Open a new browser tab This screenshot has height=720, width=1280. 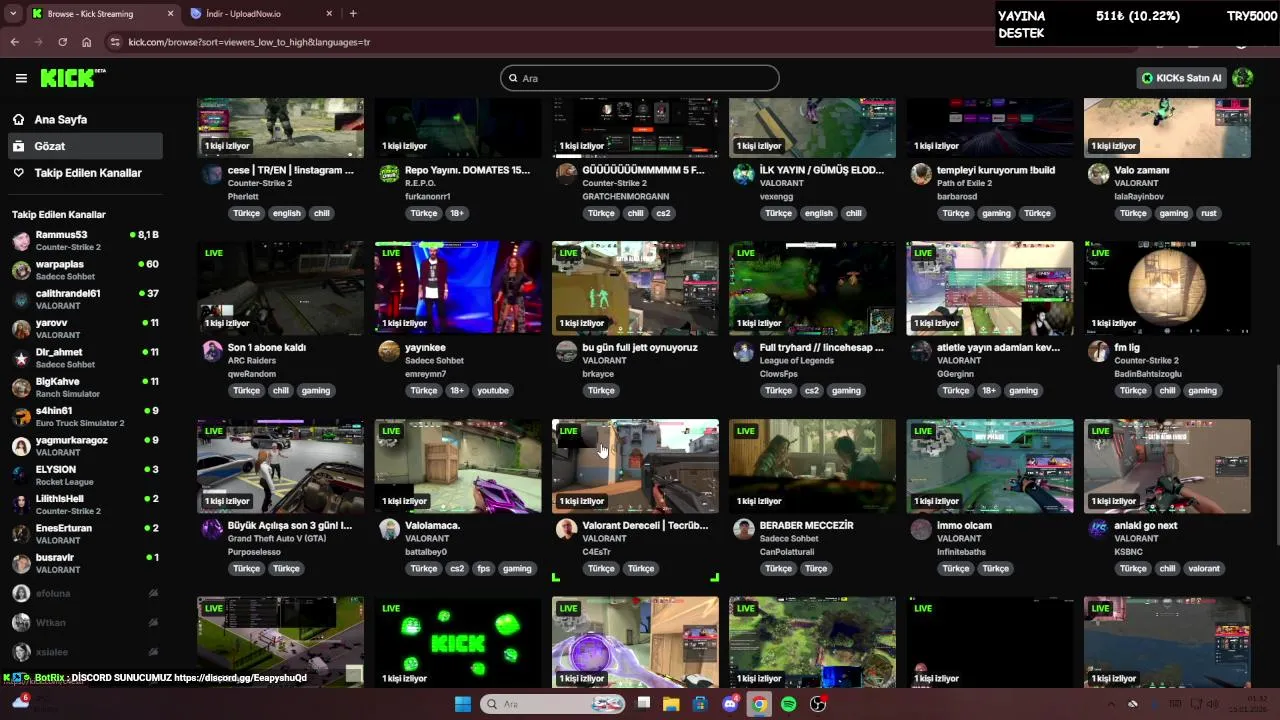click(x=353, y=14)
